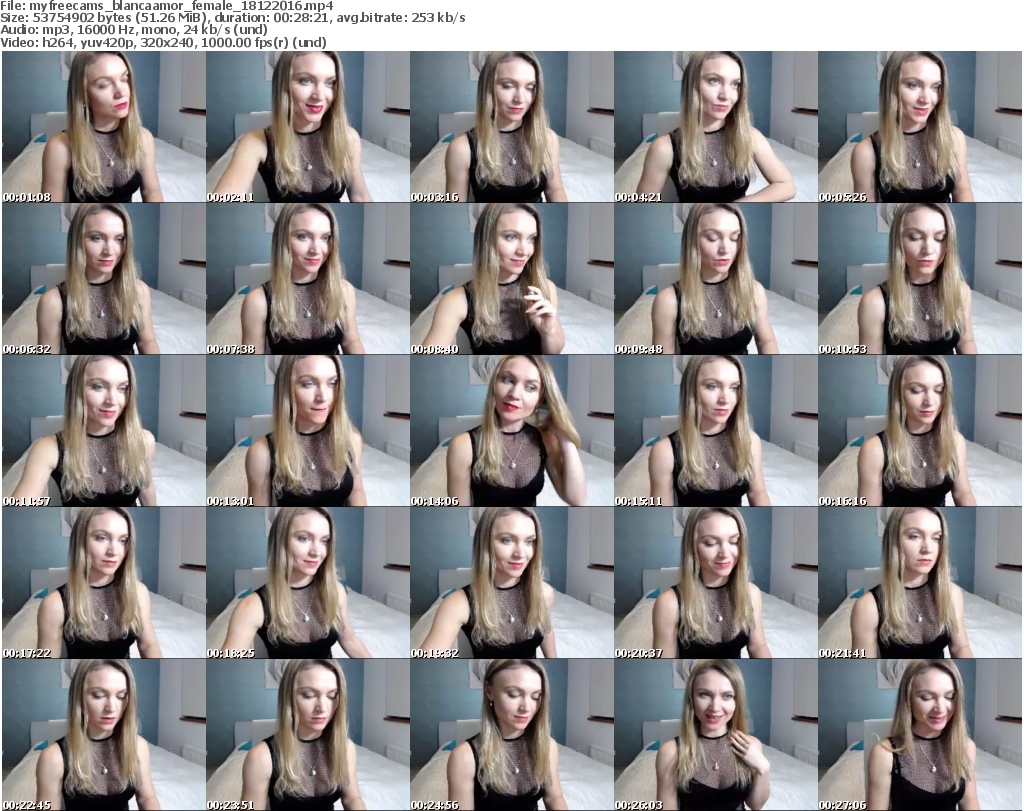Choose the thumbnail marked 00:22:45
1024x811 pixels.
pyautogui.click(x=104, y=735)
